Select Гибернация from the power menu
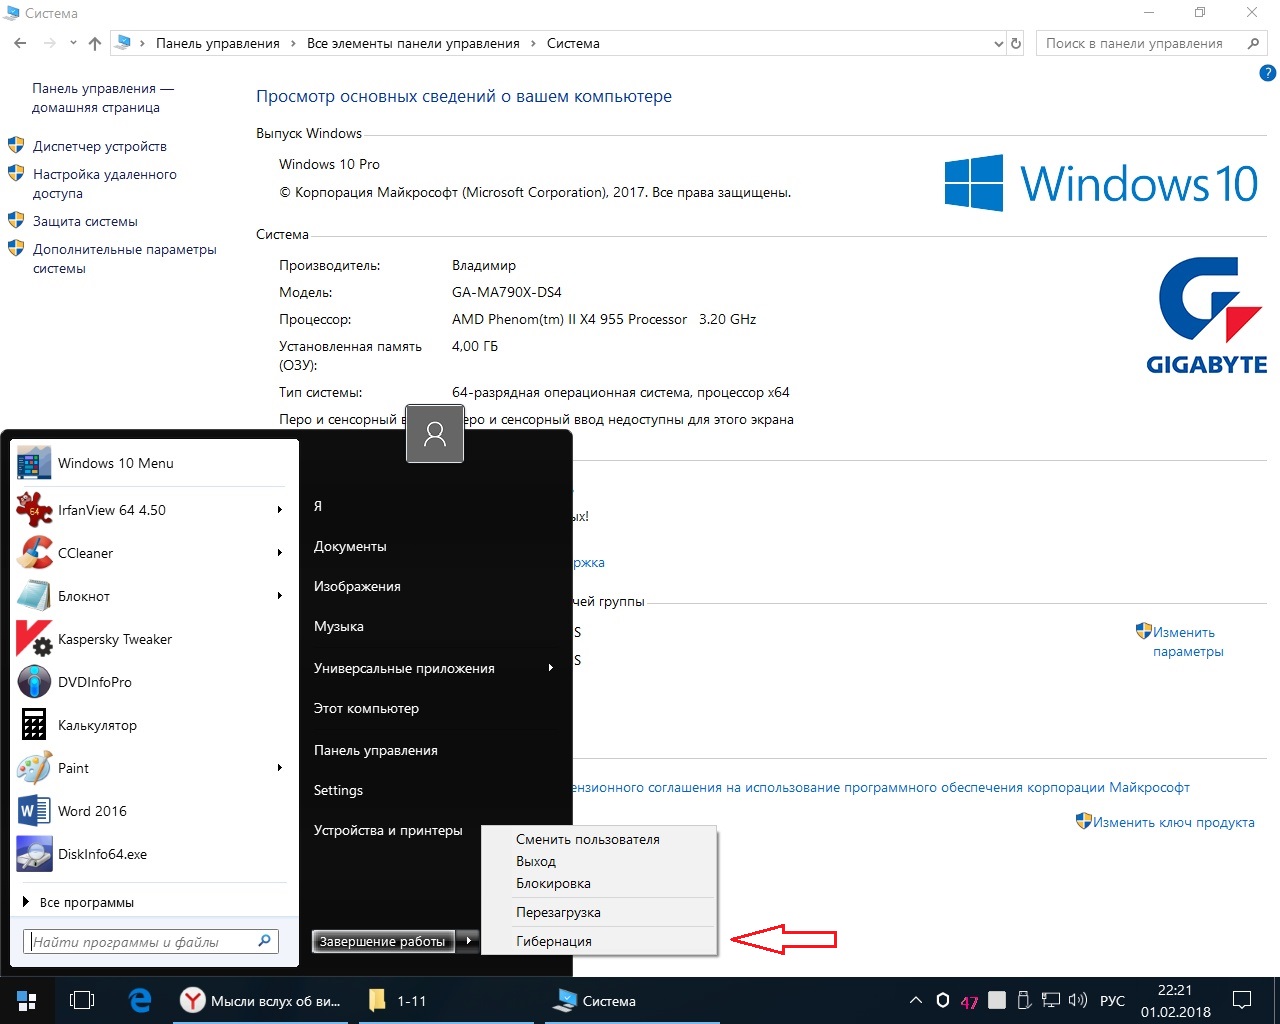 (599, 941)
